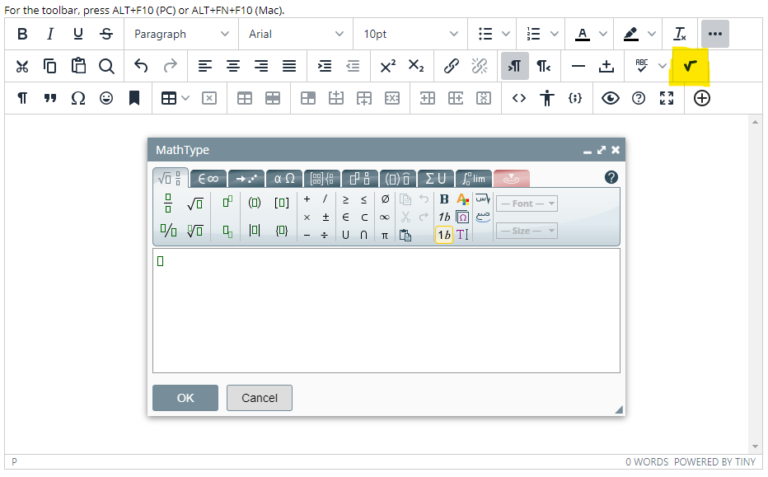Image resolution: width=768 pixels, height=477 pixels.
Task: Open the 10pt font size dropdown
Action: tap(410, 34)
